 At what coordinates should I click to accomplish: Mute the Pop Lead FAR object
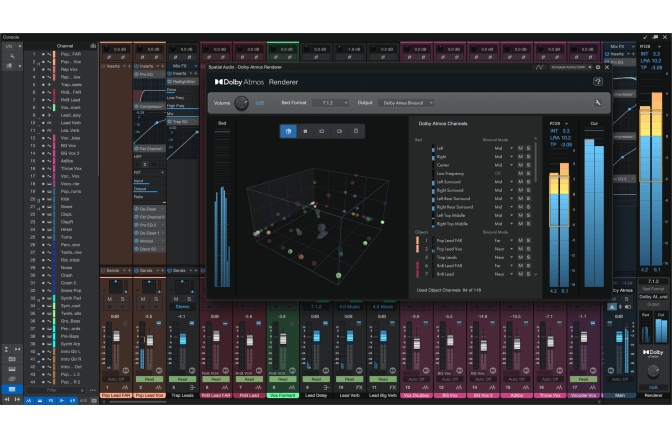tap(521, 240)
